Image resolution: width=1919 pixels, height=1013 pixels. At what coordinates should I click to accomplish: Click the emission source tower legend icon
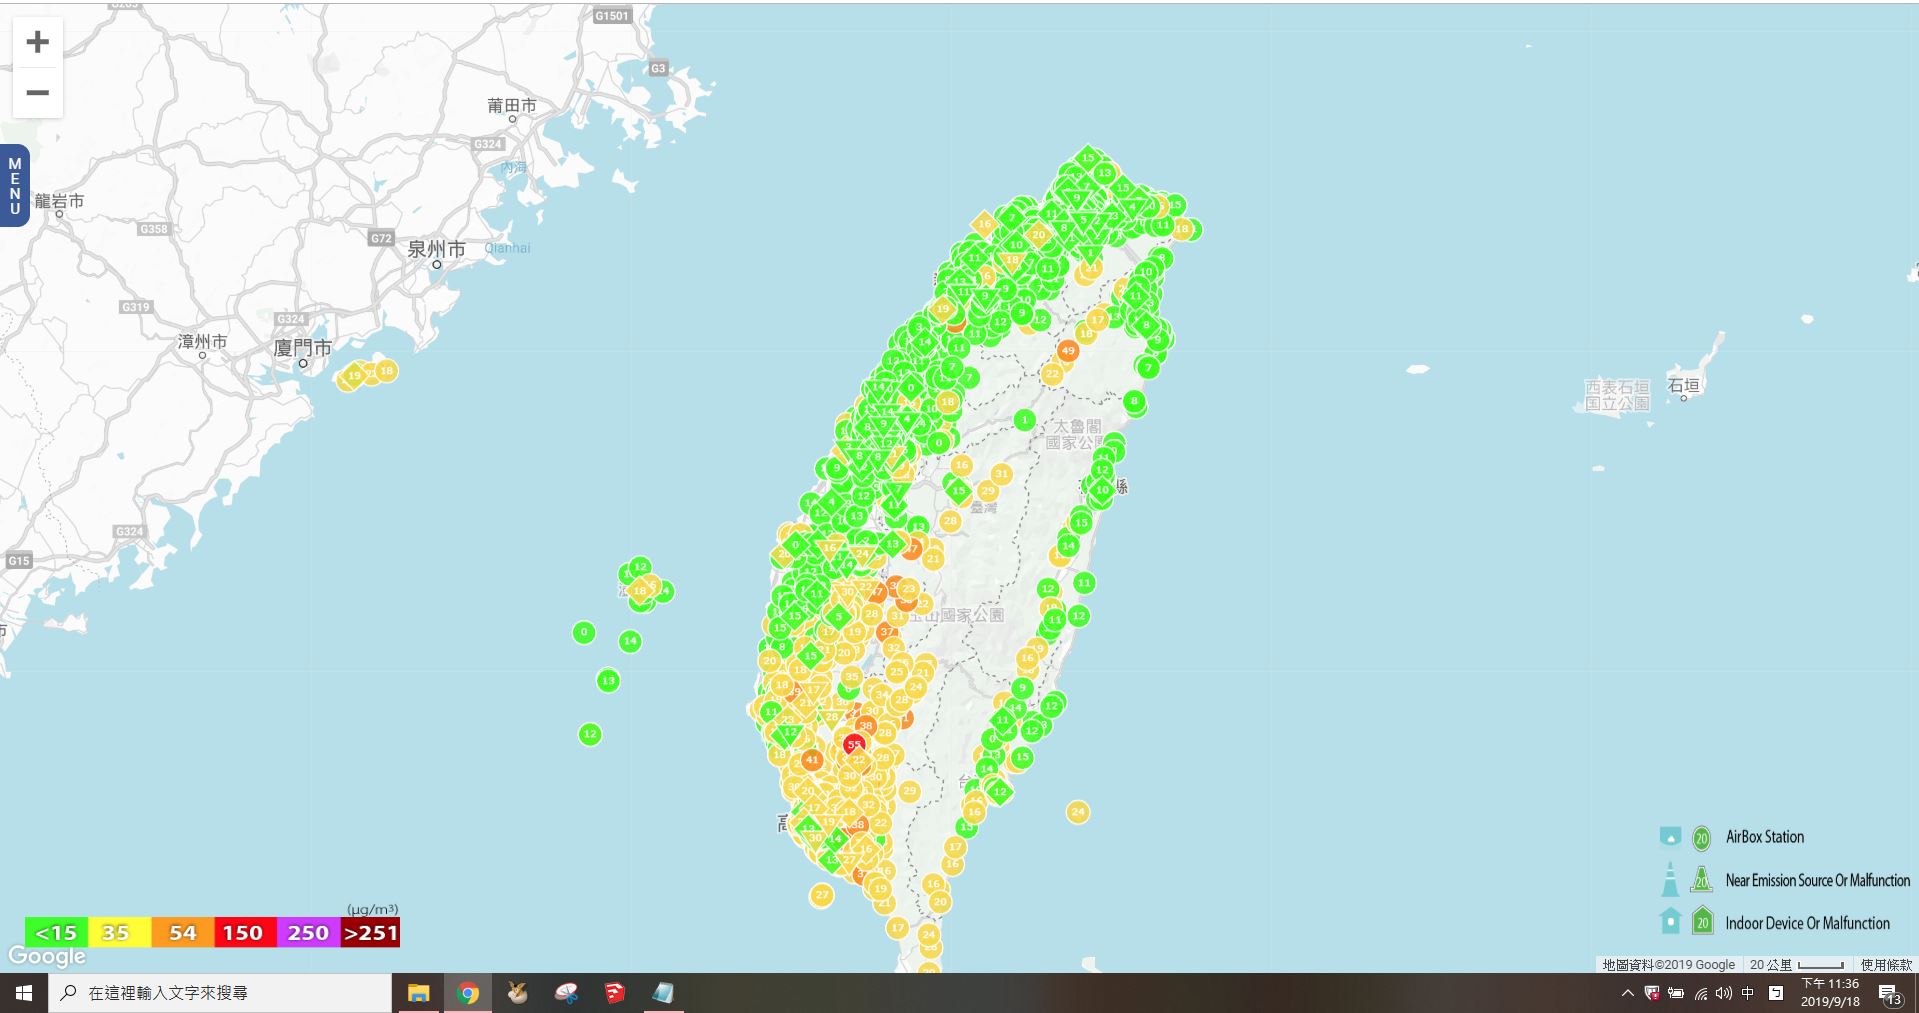pyautogui.click(x=1670, y=880)
